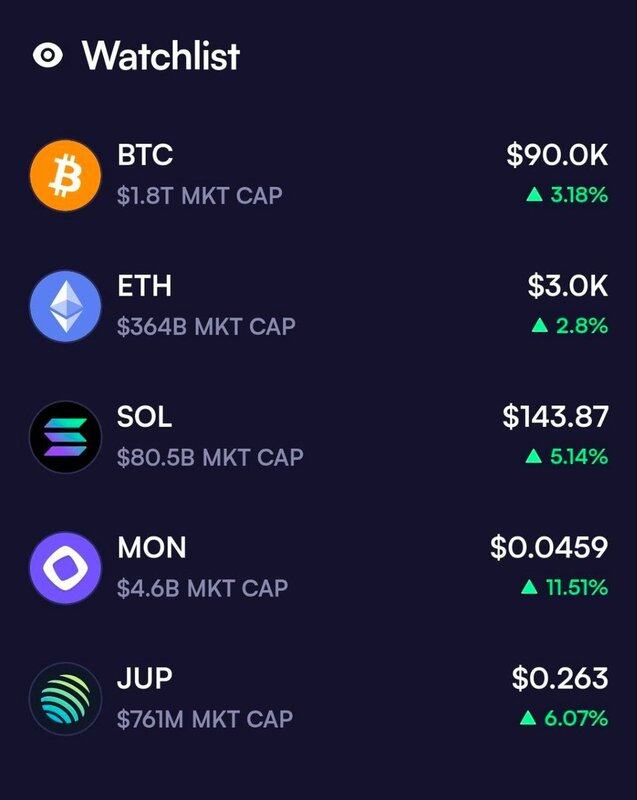637x800 pixels.
Task: Click the $90.0K Bitcoin price
Action: pyautogui.click(x=557, y=156)
